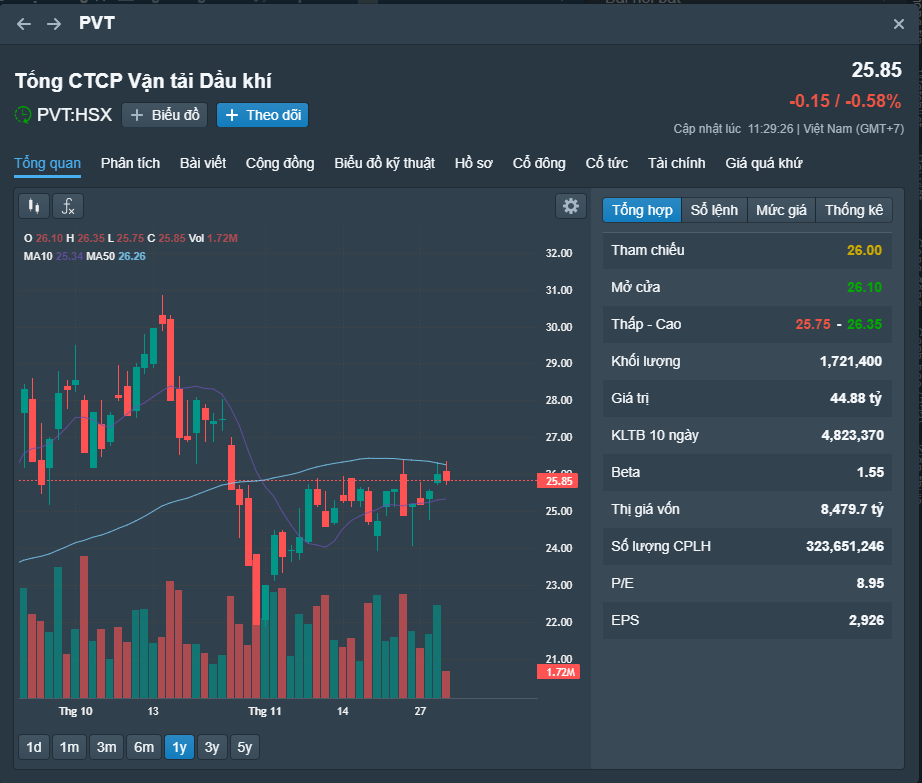Click the Tham chiếu value 26.00
Image resolution: width=922 pixels, height=783 pixels.
pos(864,250)
